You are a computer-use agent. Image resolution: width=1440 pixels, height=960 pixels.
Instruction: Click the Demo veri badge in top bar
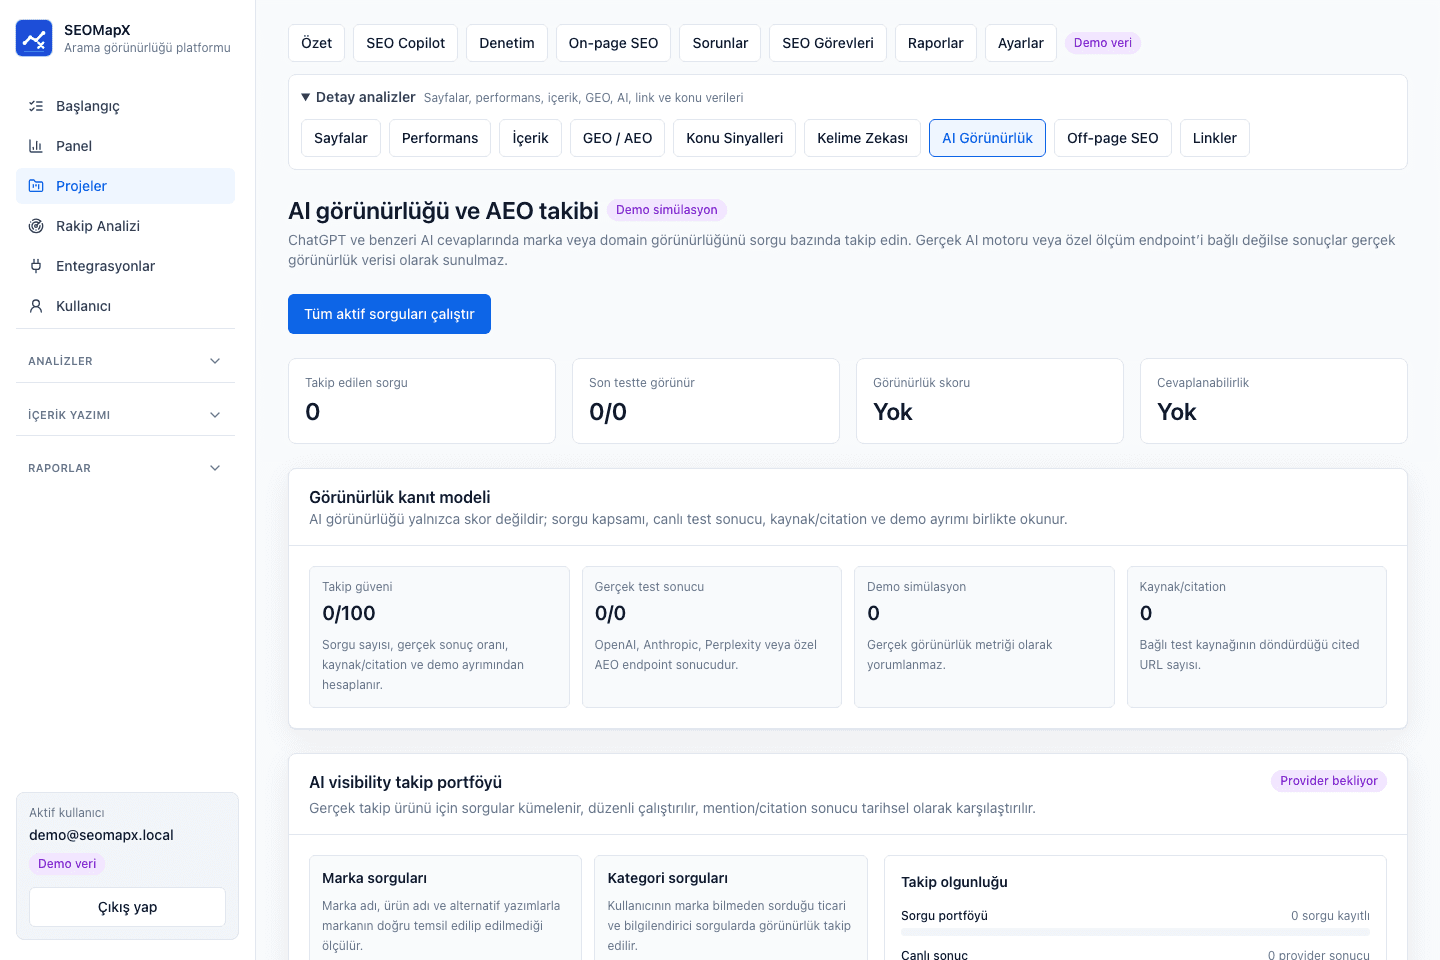1103,43
